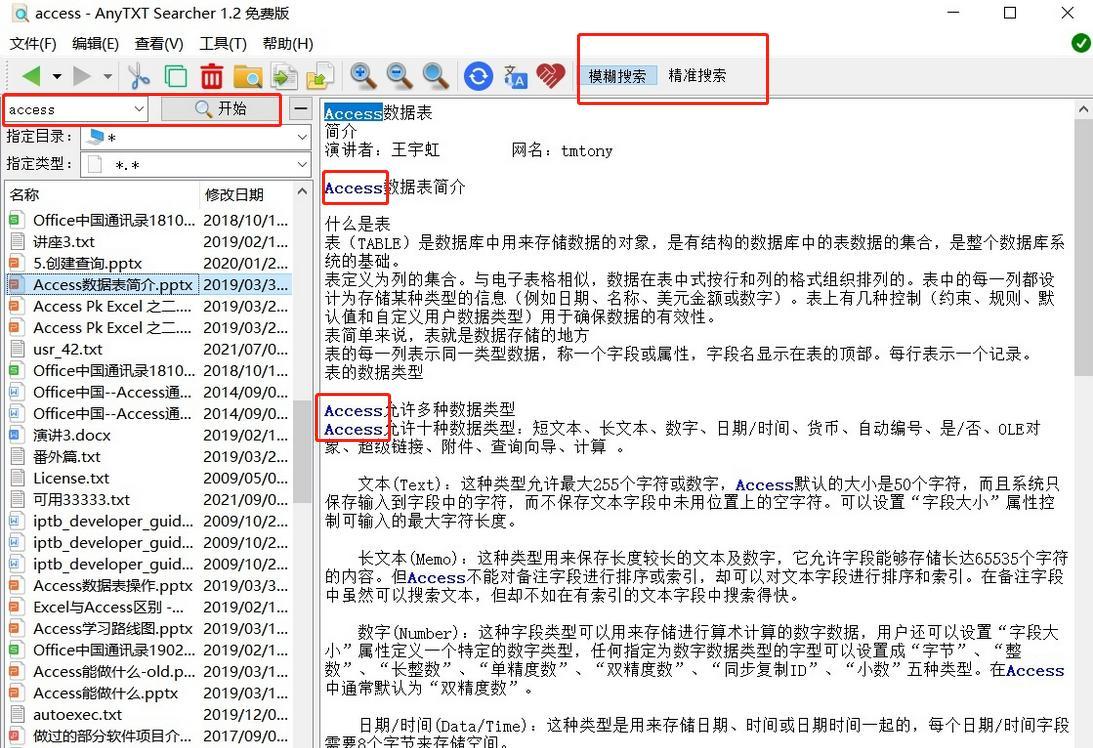Click the Zoom In magnifier icon
This screenshot has height=748, width=1093.
tap(363, 75)
